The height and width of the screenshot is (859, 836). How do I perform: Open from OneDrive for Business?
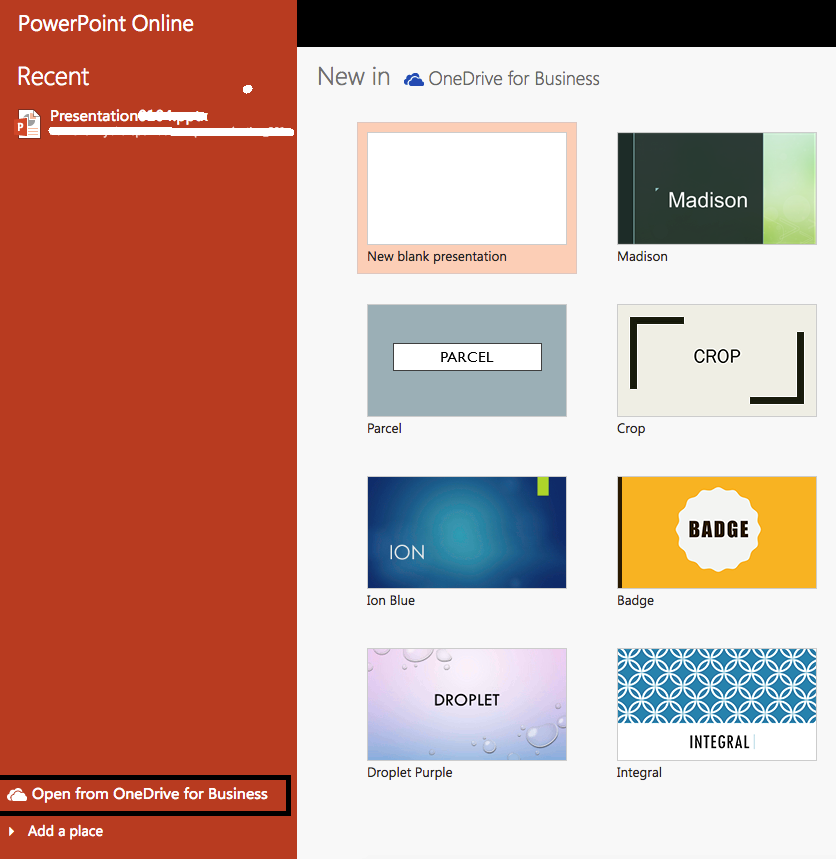coord(145,795)
